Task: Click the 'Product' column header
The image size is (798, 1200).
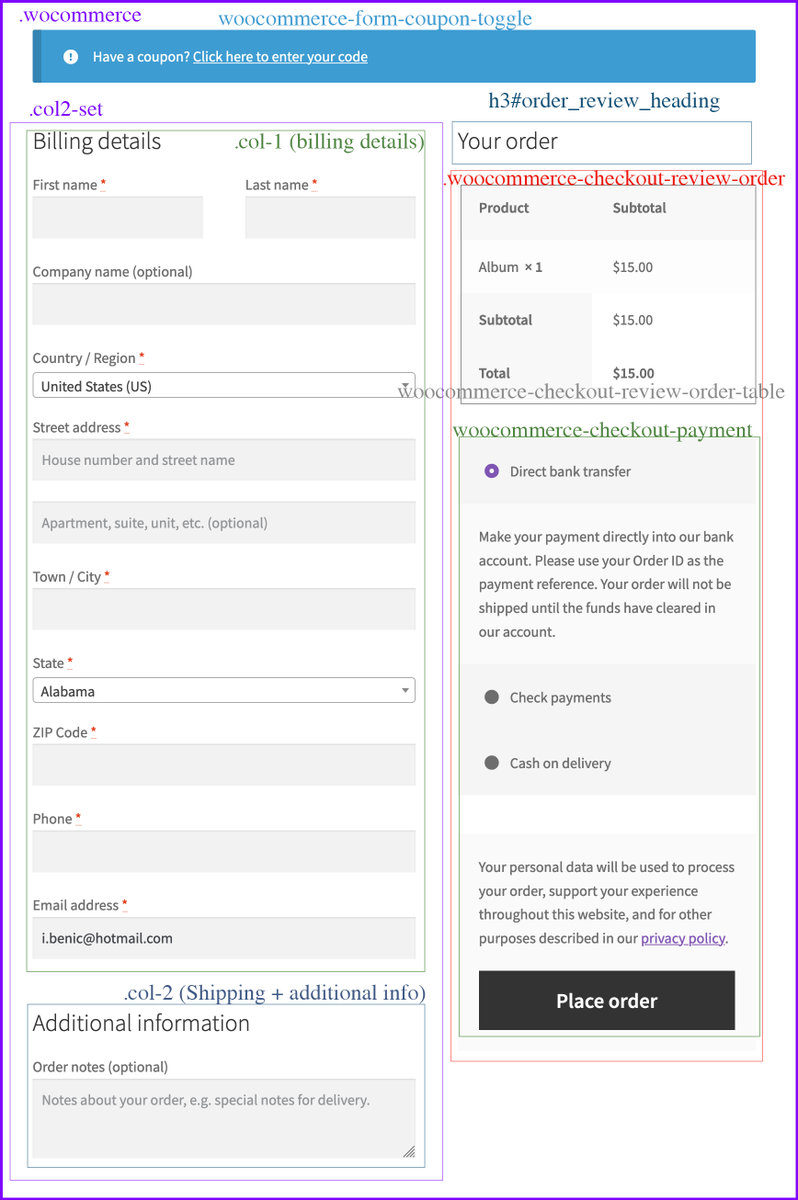Action: click(504, 208)
